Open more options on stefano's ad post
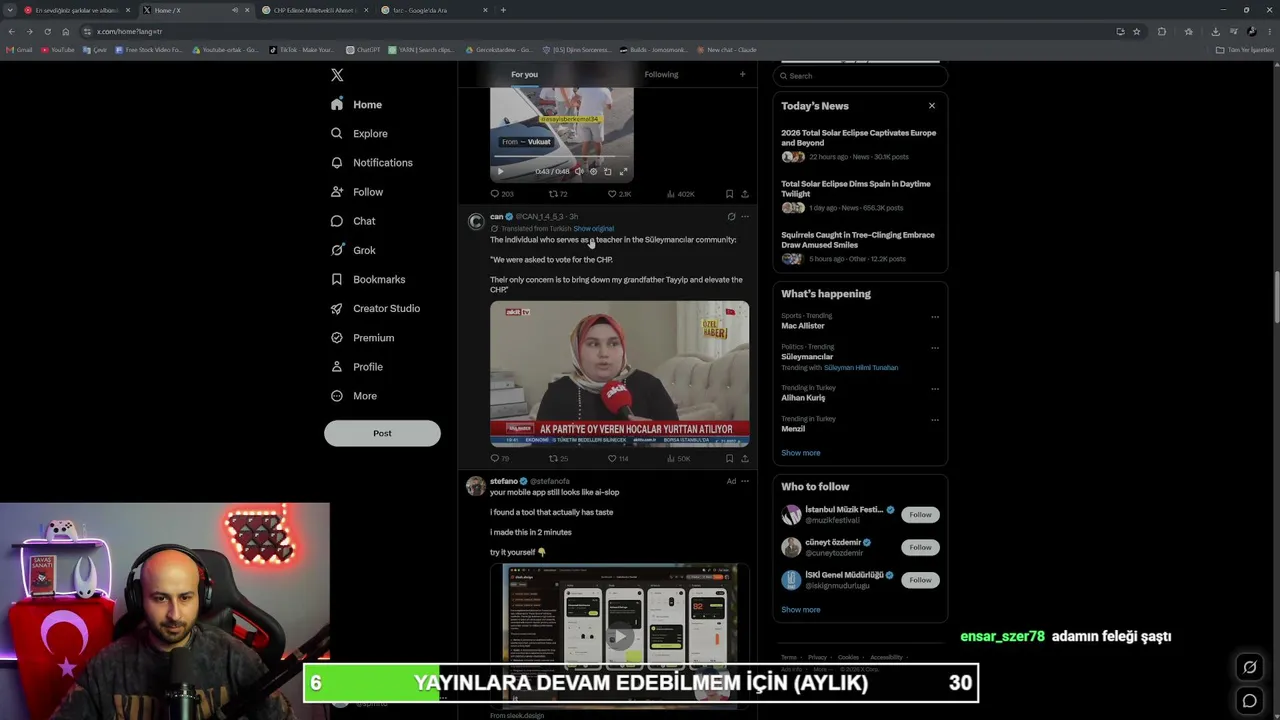Viewport: 1280px width, 720px height. click(x=744, y=481)
